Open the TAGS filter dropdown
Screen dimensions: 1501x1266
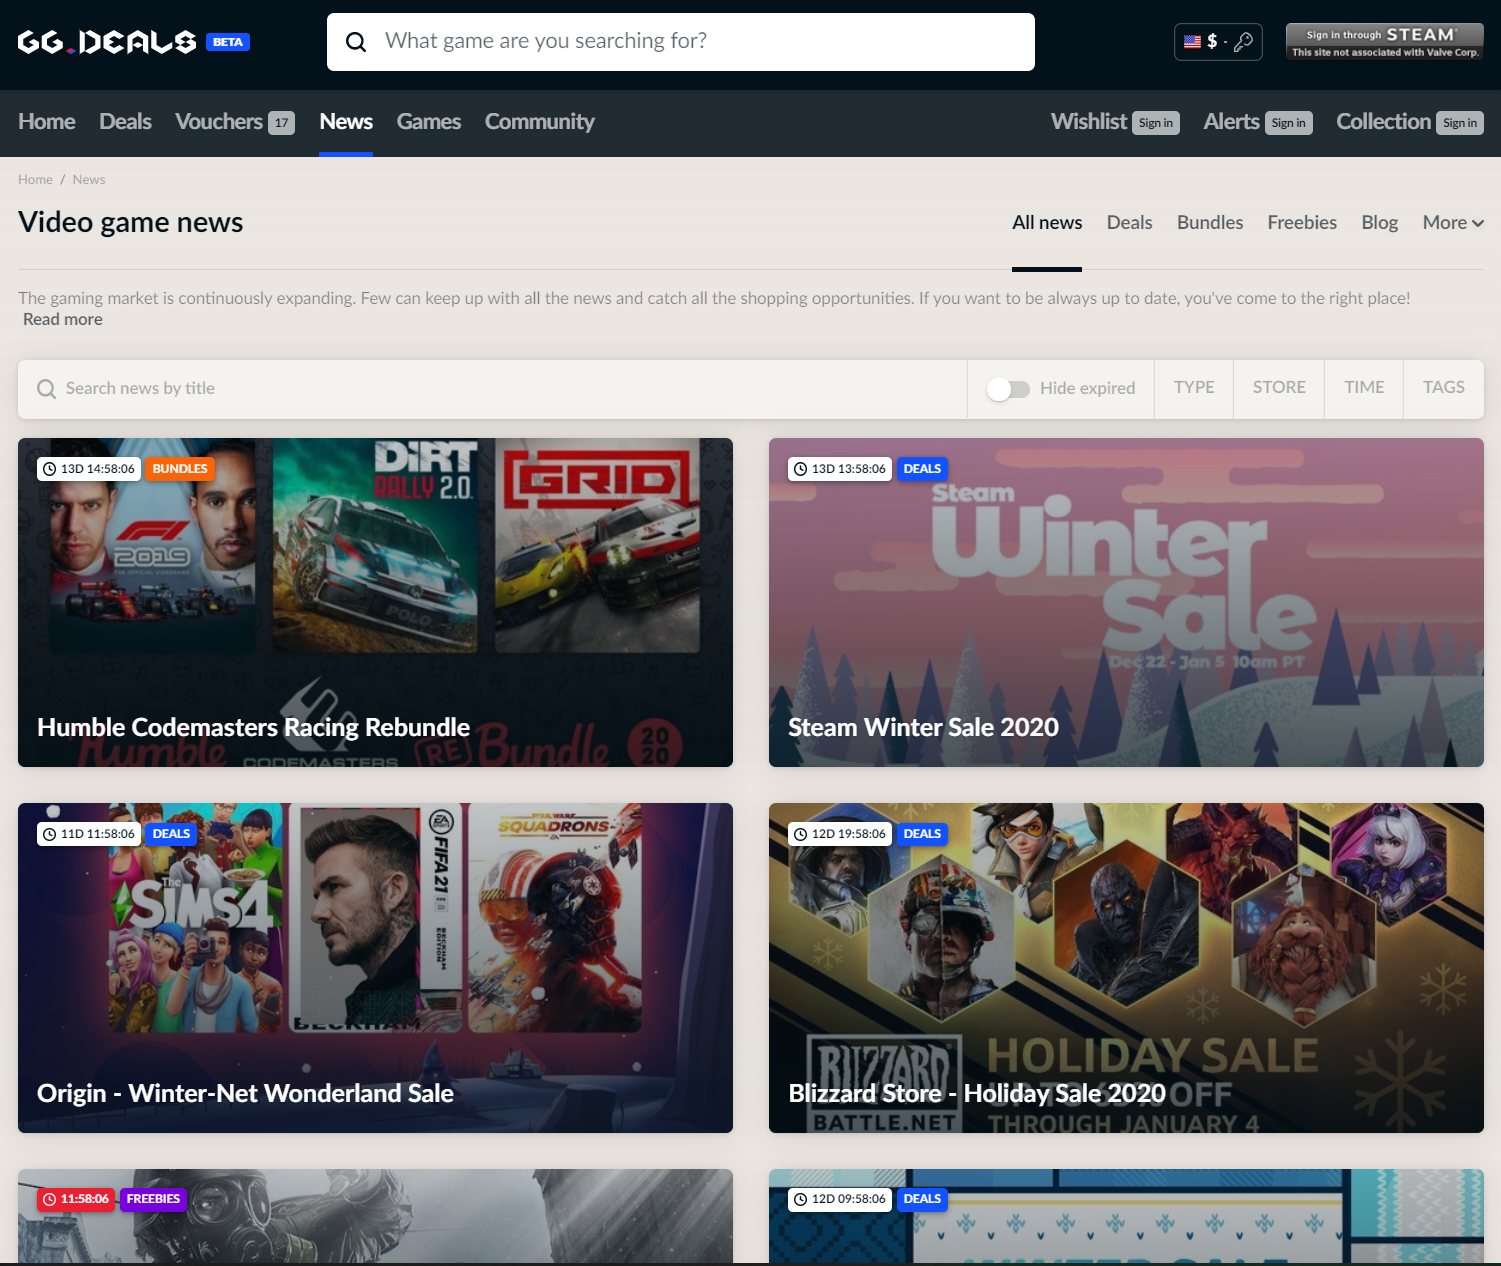pyautogui.click(x=1444, y=388)
